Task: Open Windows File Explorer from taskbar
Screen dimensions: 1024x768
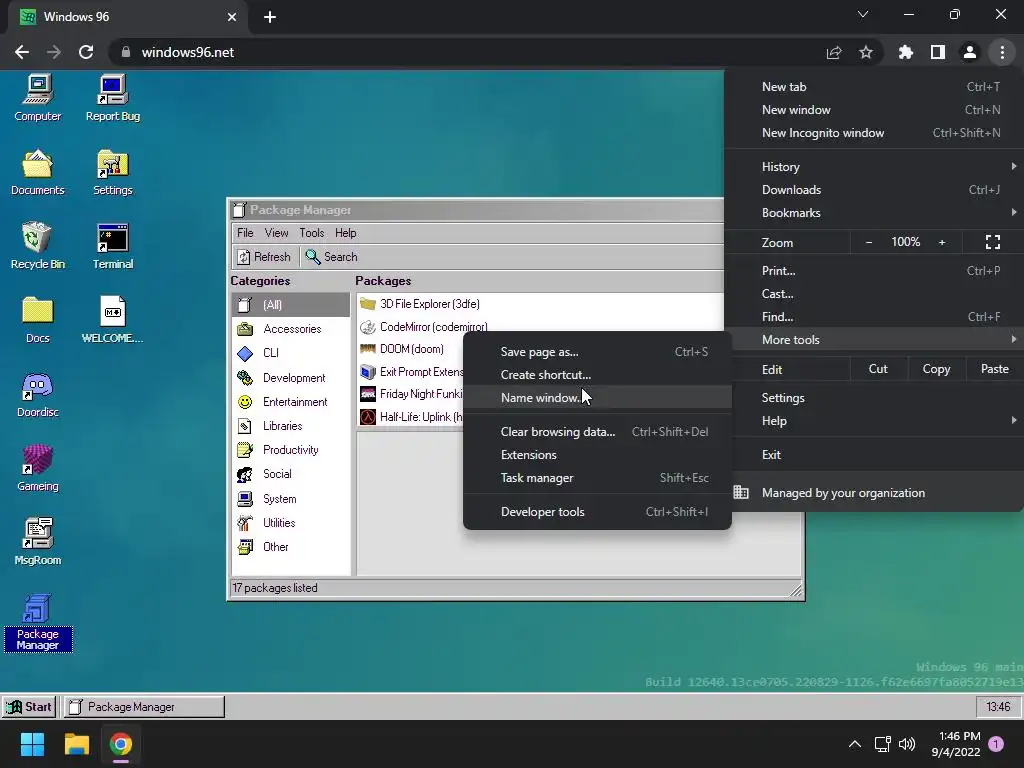Action: (76, 744)
